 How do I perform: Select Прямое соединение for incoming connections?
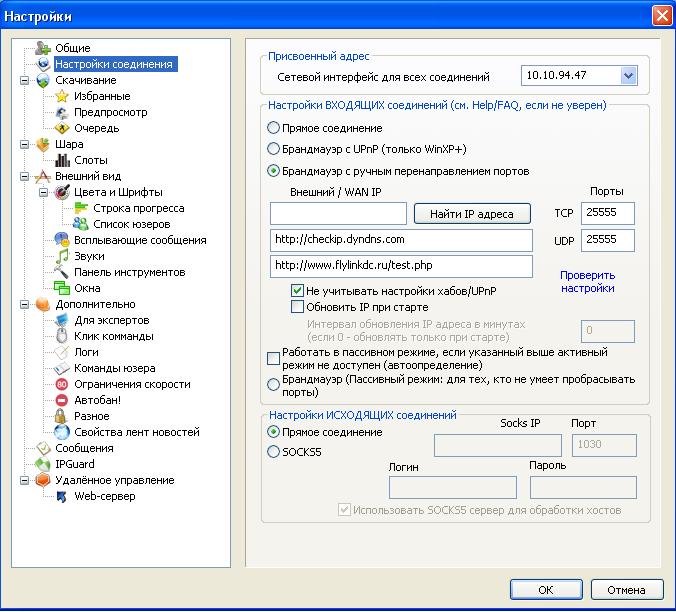tap(273, 128)
